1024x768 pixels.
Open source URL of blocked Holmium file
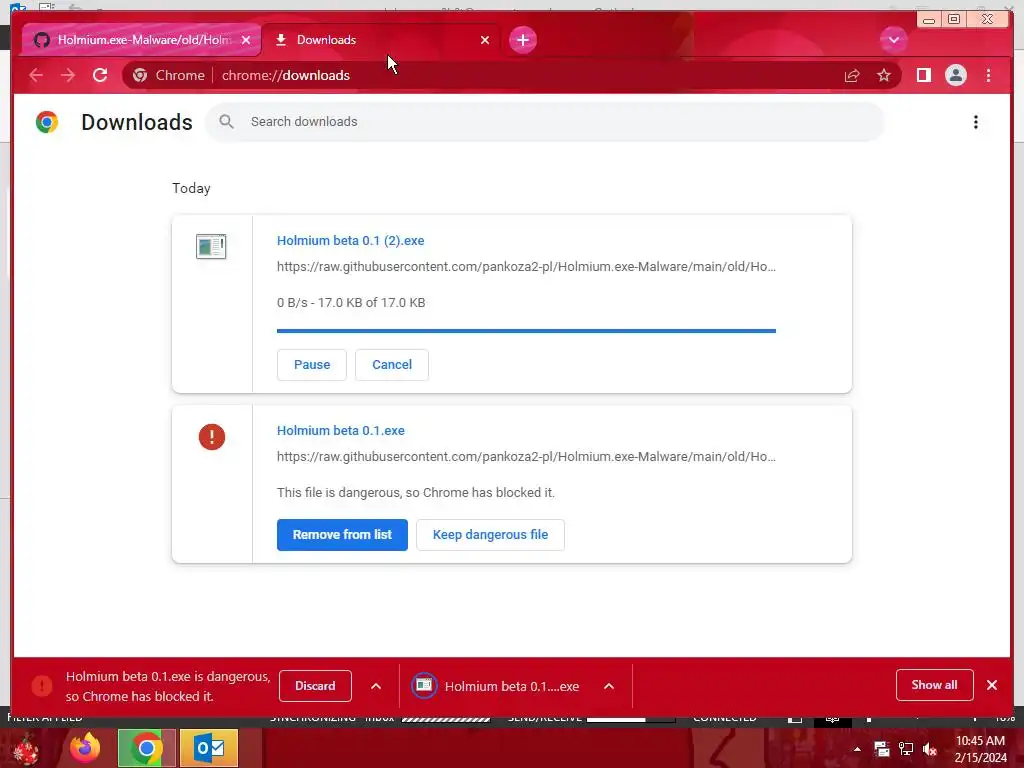(526, 456)
